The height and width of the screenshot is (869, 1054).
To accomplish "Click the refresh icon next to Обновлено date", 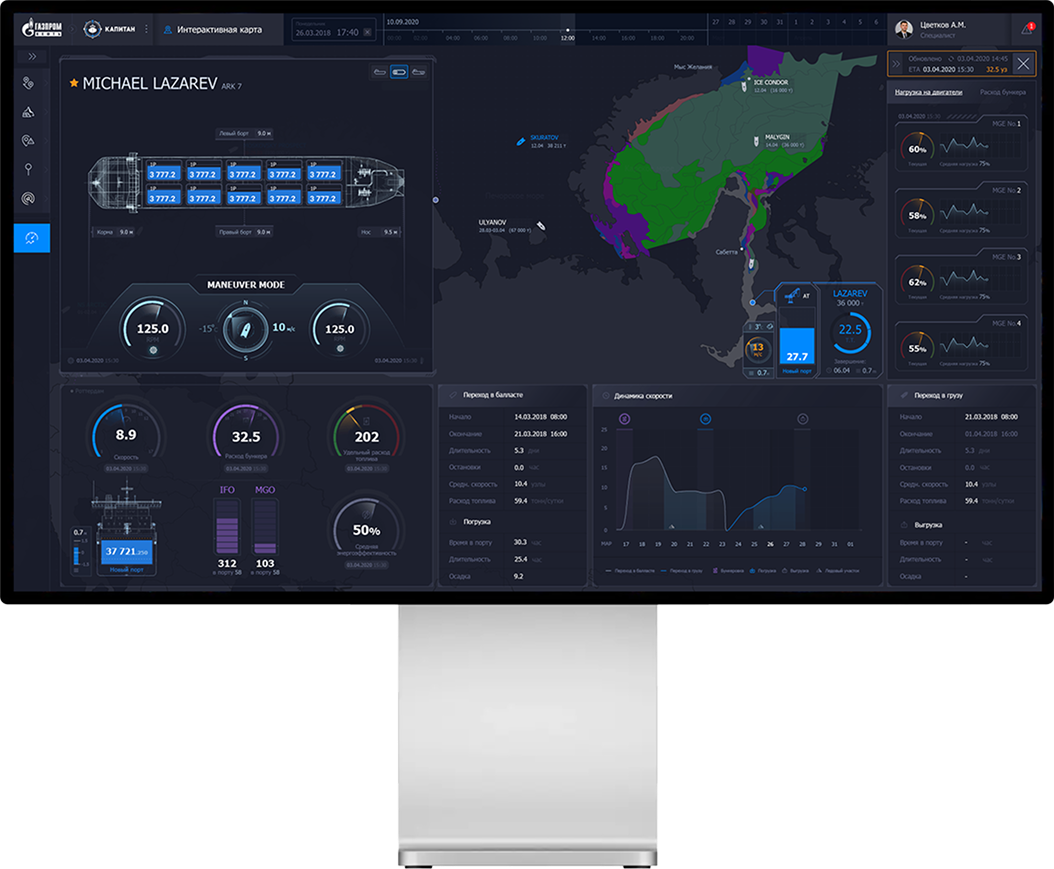I will pyautogui.click(x=951, y=59).
